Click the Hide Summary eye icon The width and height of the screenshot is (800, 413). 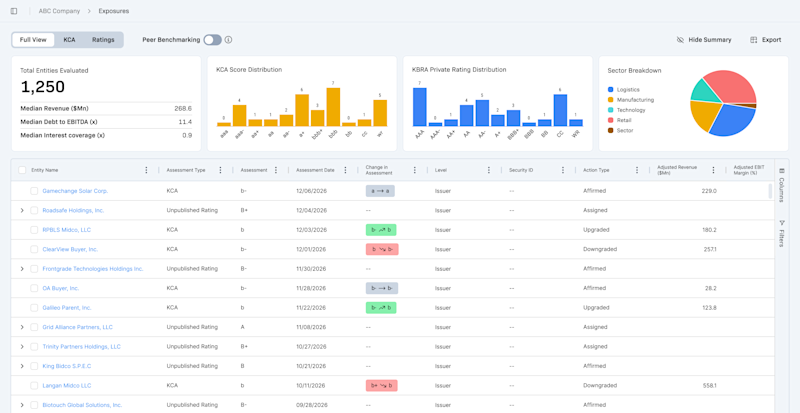point(680,40)
